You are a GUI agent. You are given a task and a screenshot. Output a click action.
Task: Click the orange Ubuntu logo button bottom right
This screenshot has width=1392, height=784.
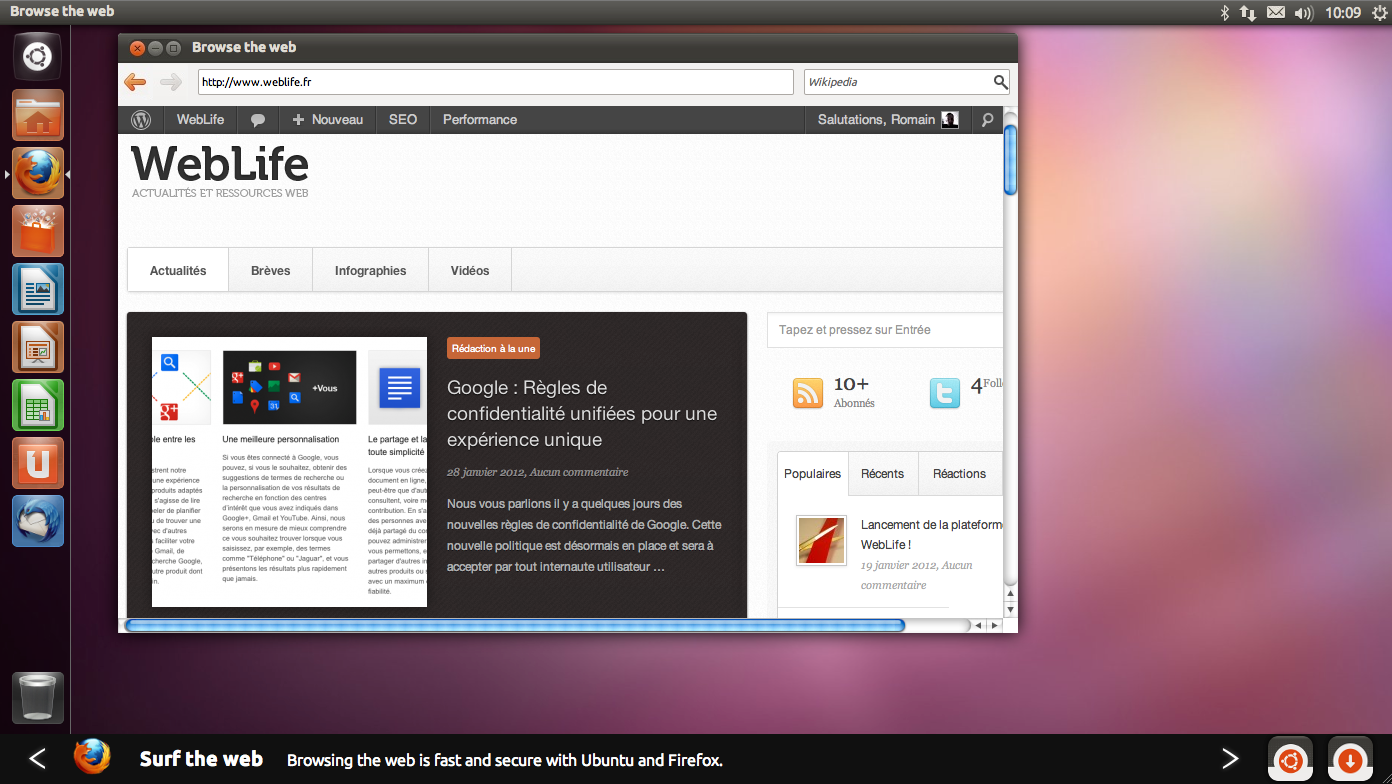tap(1290, 759)
